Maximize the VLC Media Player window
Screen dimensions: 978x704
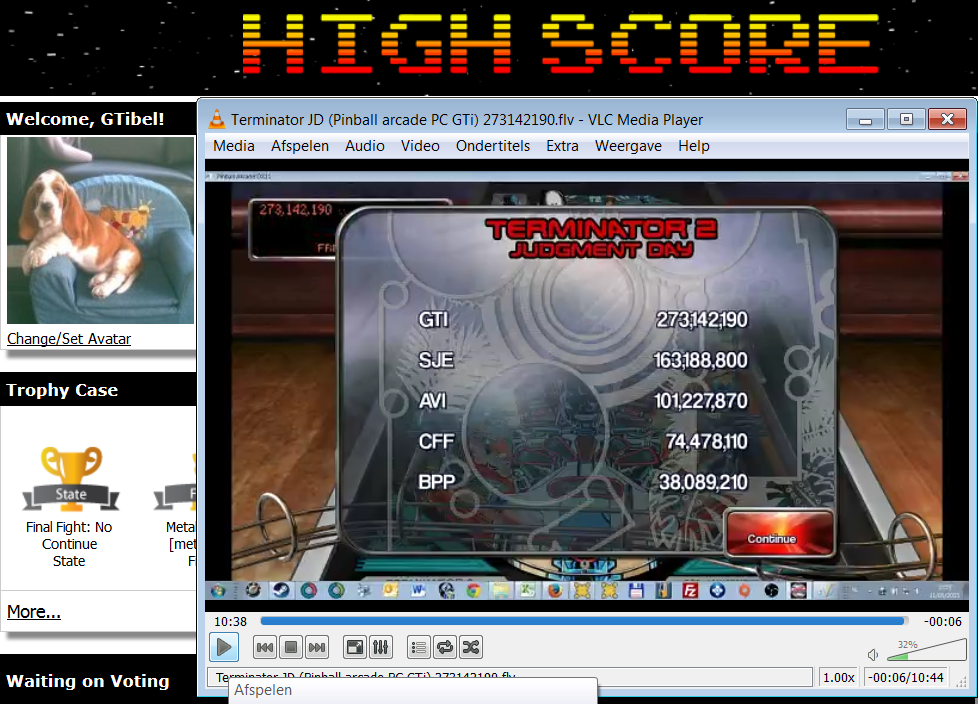906,119
